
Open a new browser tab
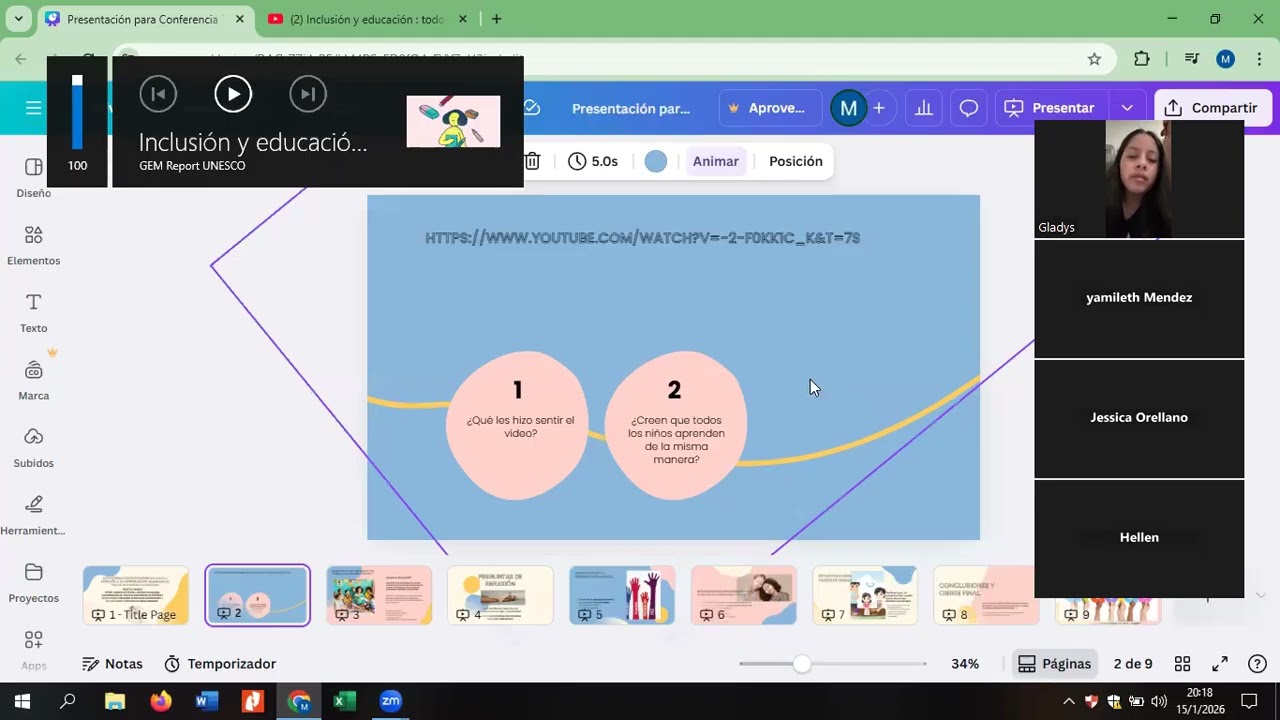497,19
